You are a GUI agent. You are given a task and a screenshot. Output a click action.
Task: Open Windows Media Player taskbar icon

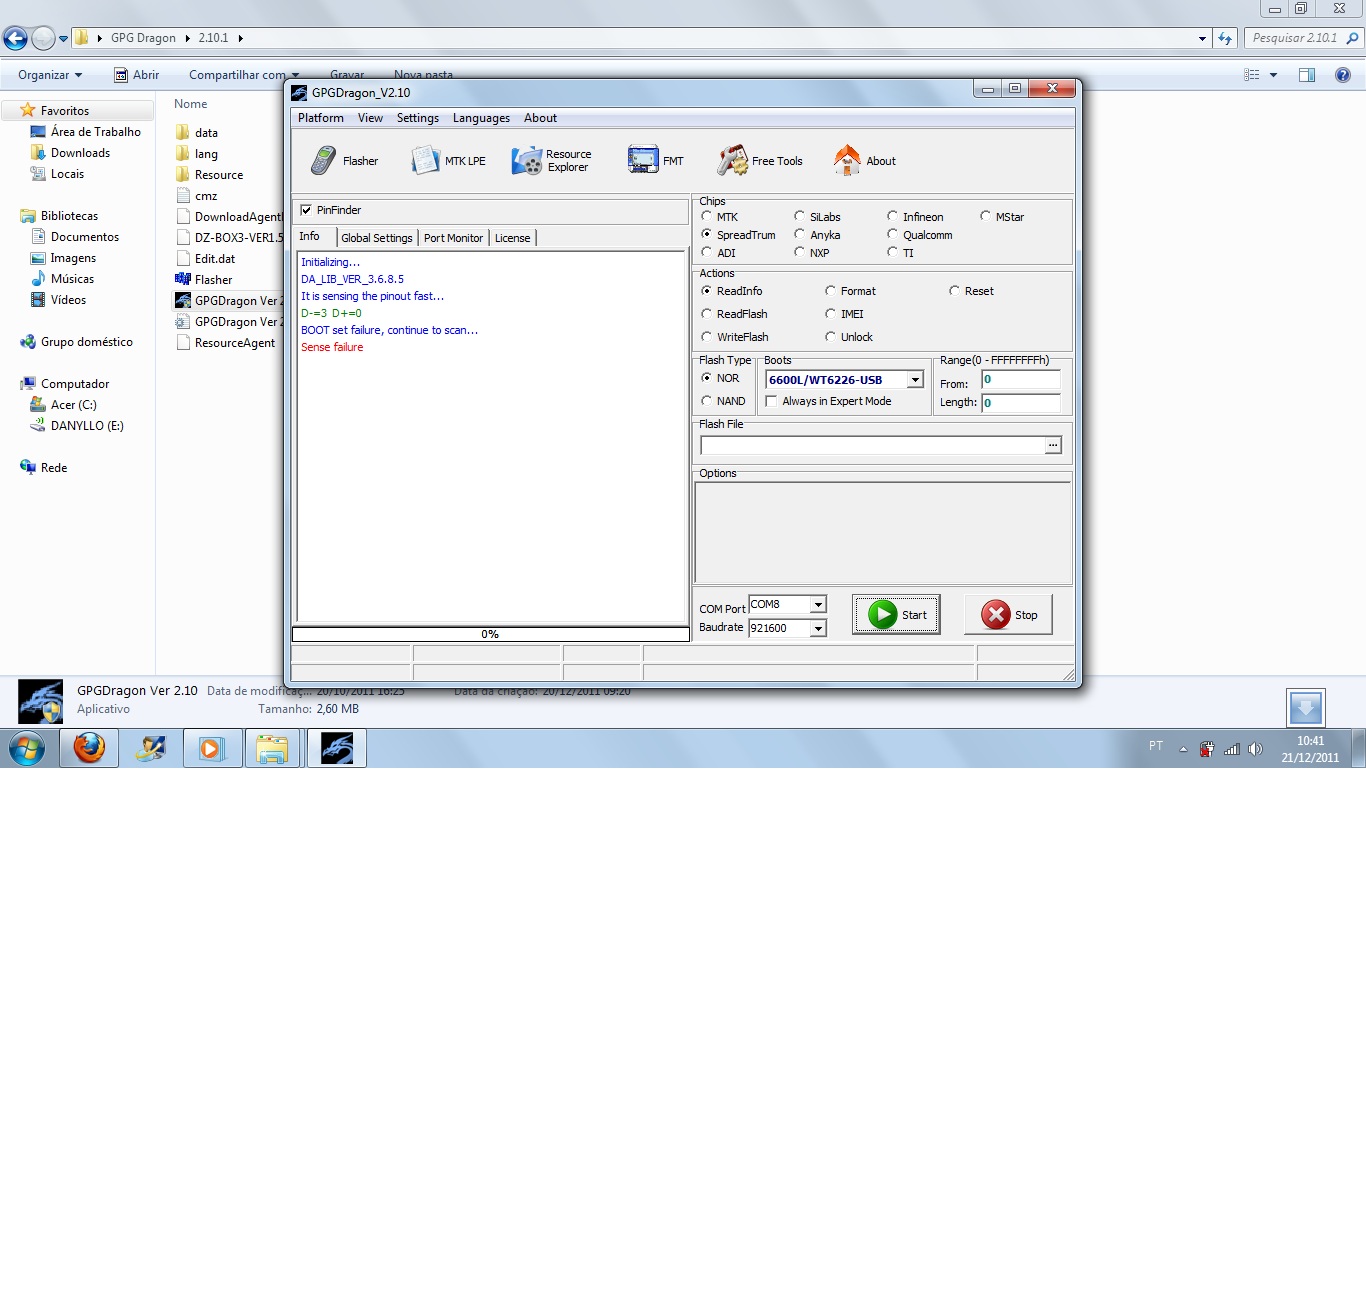pyautogui.click(x=212, y=748)
